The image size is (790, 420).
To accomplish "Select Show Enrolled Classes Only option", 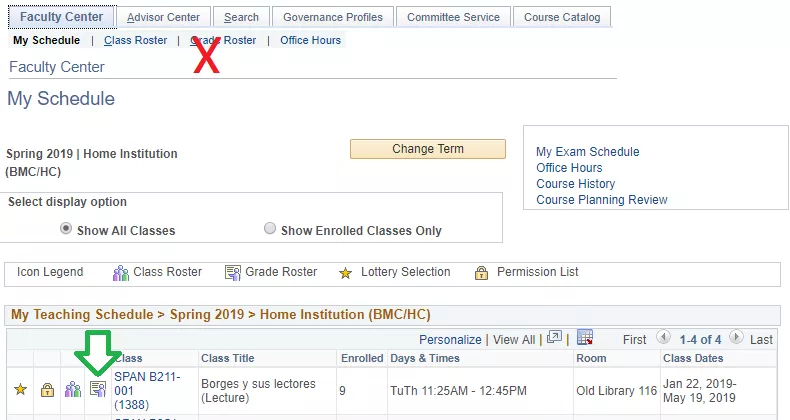I will pyautogui.click(x=270, y=229).
